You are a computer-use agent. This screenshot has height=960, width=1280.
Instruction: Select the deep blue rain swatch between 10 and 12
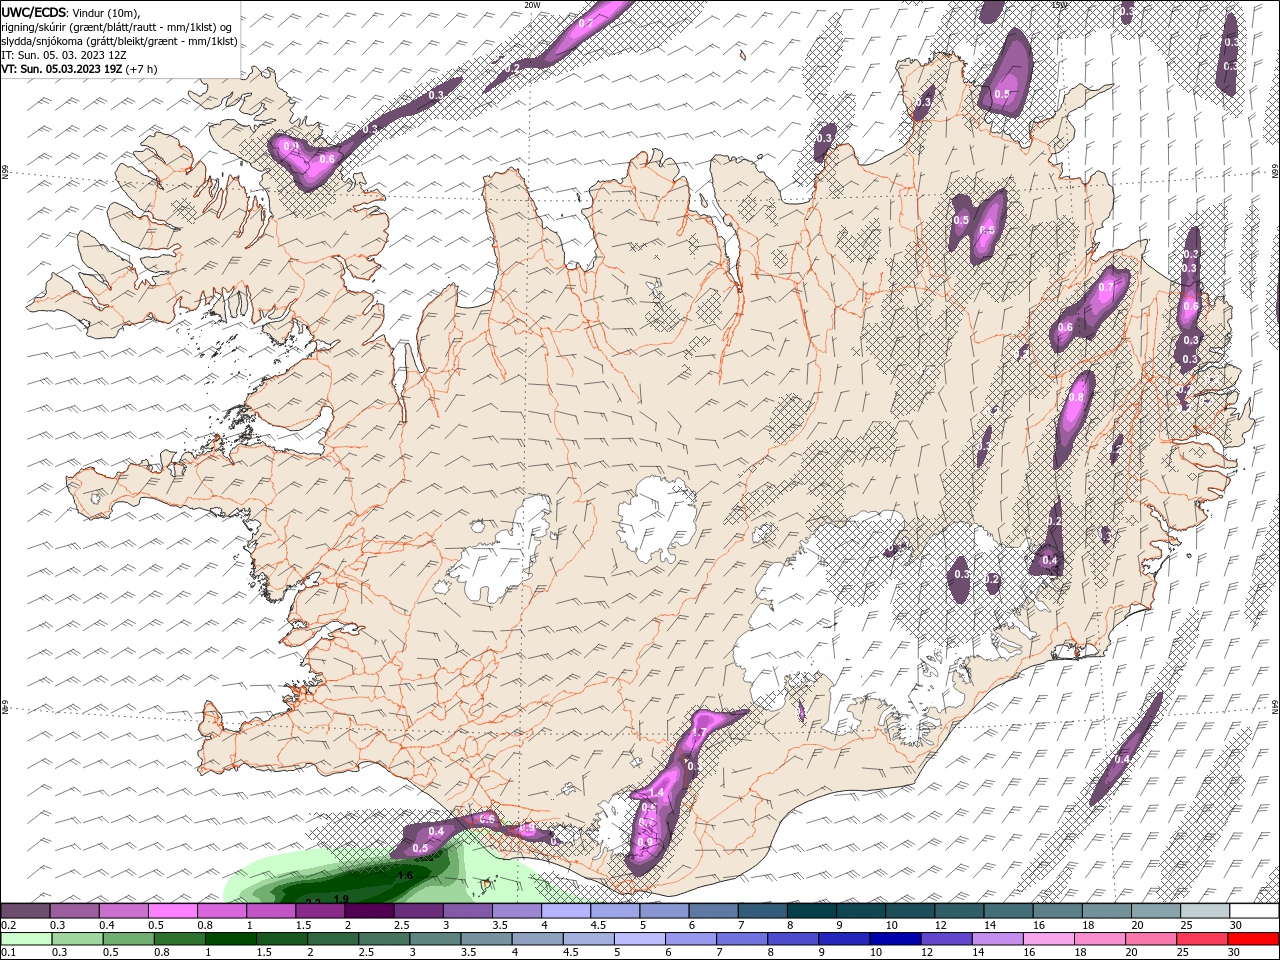tap(894, 939)
